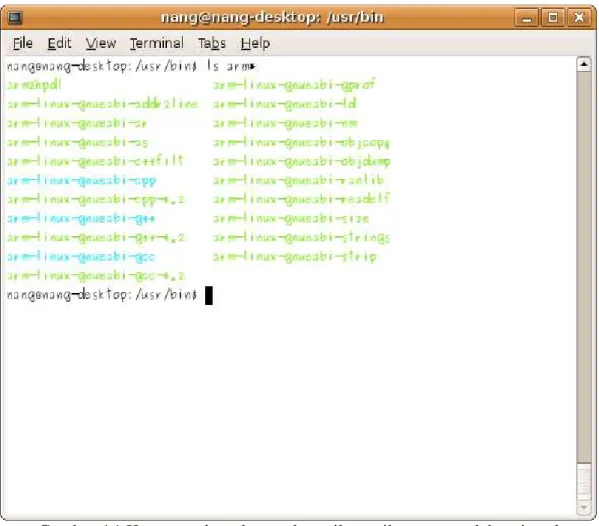This screenshot has width=599, height=526.
Task: Open the Edit menu
Action: (x=59, y=43)
